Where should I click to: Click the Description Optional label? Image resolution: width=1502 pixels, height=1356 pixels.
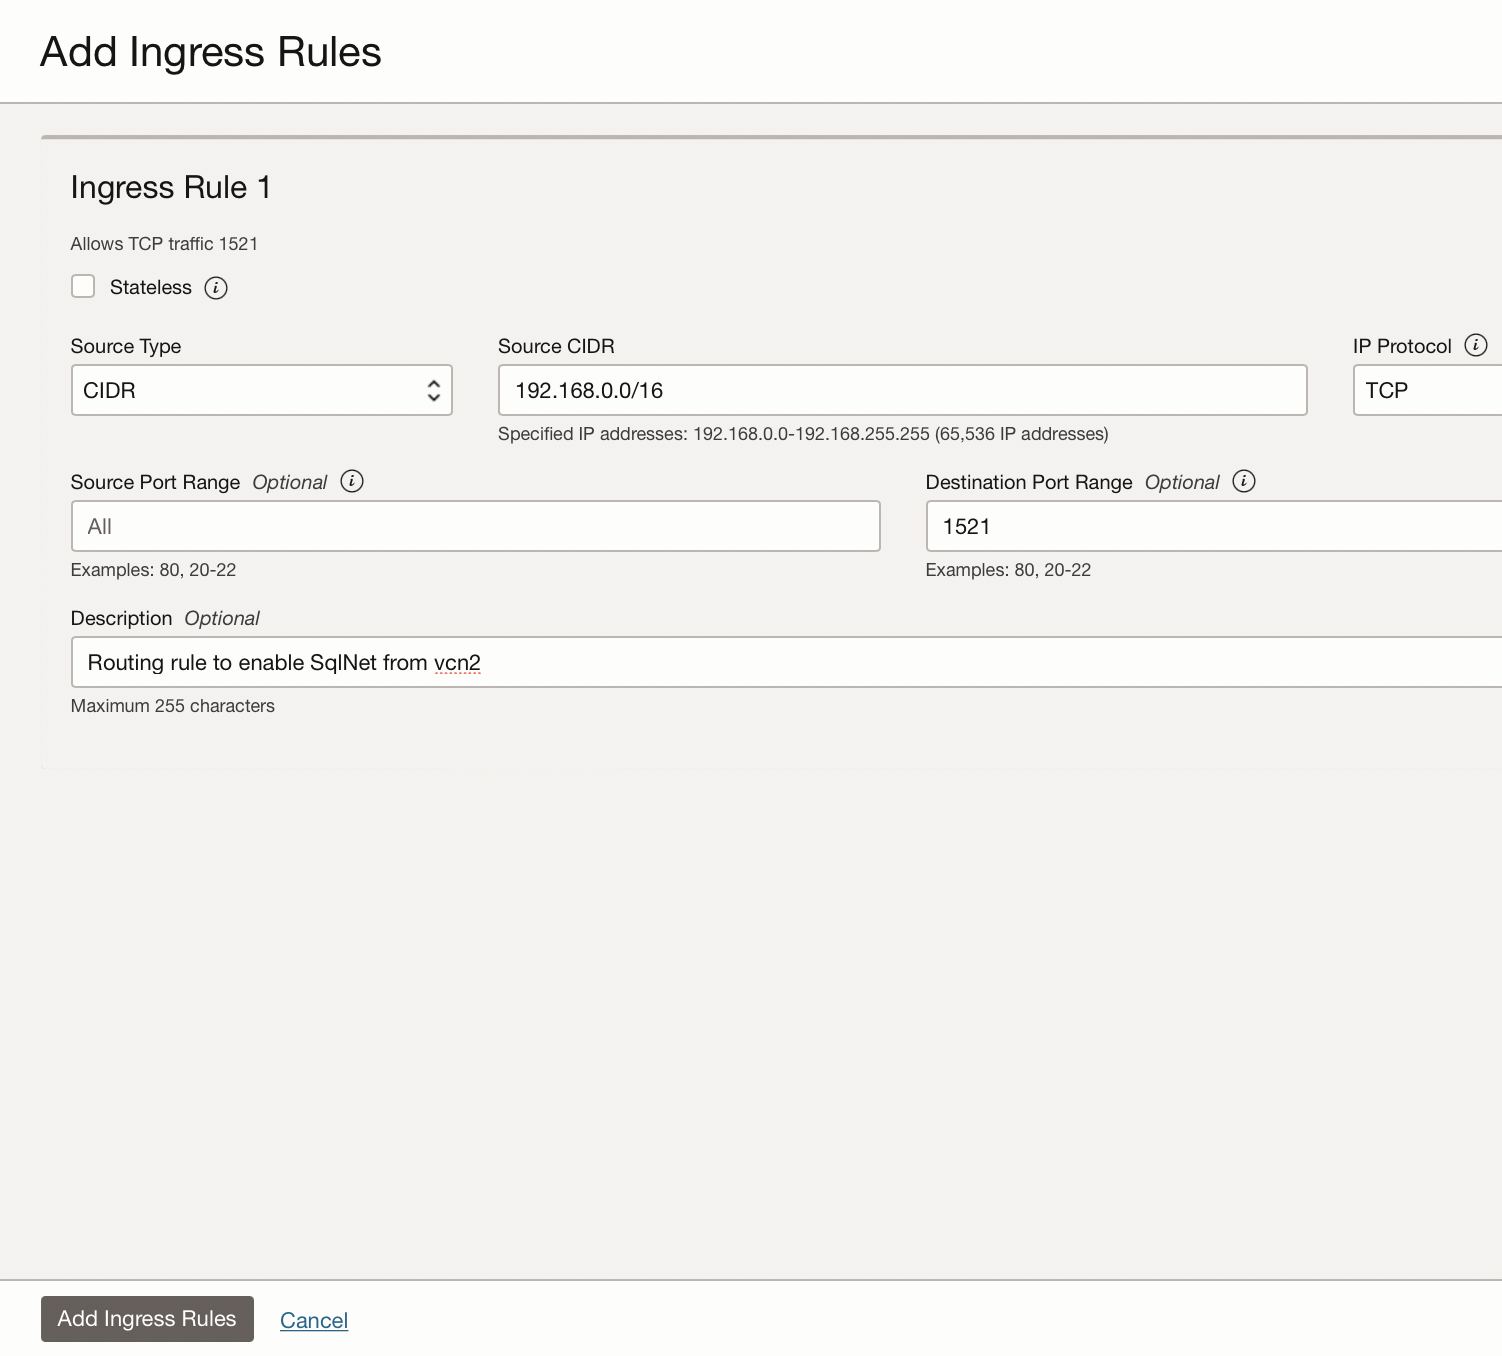(165, 618)
